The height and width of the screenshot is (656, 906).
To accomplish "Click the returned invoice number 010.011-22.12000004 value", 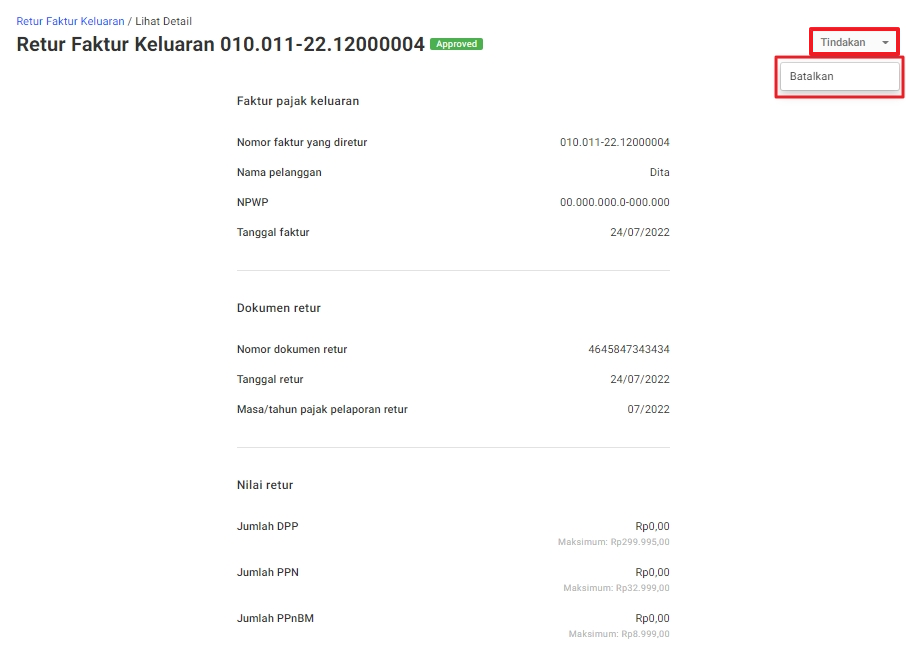I will pyautogui.click(x=614, y=142).
